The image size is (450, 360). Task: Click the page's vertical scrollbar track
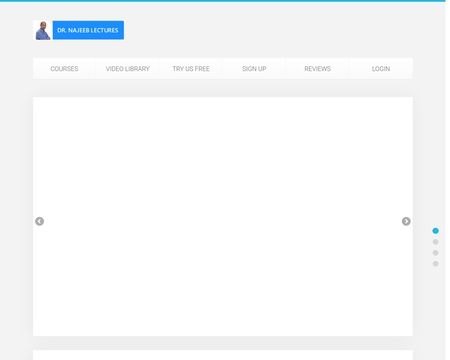click(448, 180)
